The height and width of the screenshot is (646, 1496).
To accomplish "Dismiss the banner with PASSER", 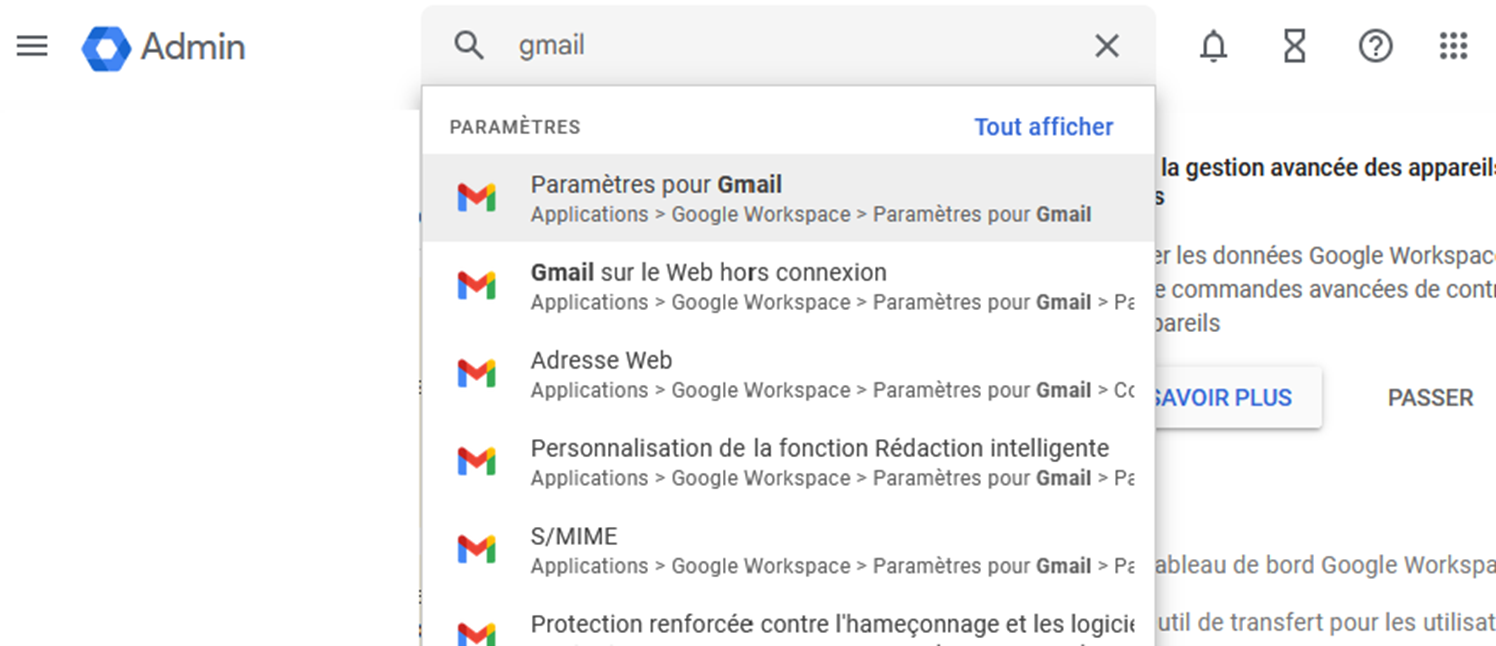I will pos(1430,397).
